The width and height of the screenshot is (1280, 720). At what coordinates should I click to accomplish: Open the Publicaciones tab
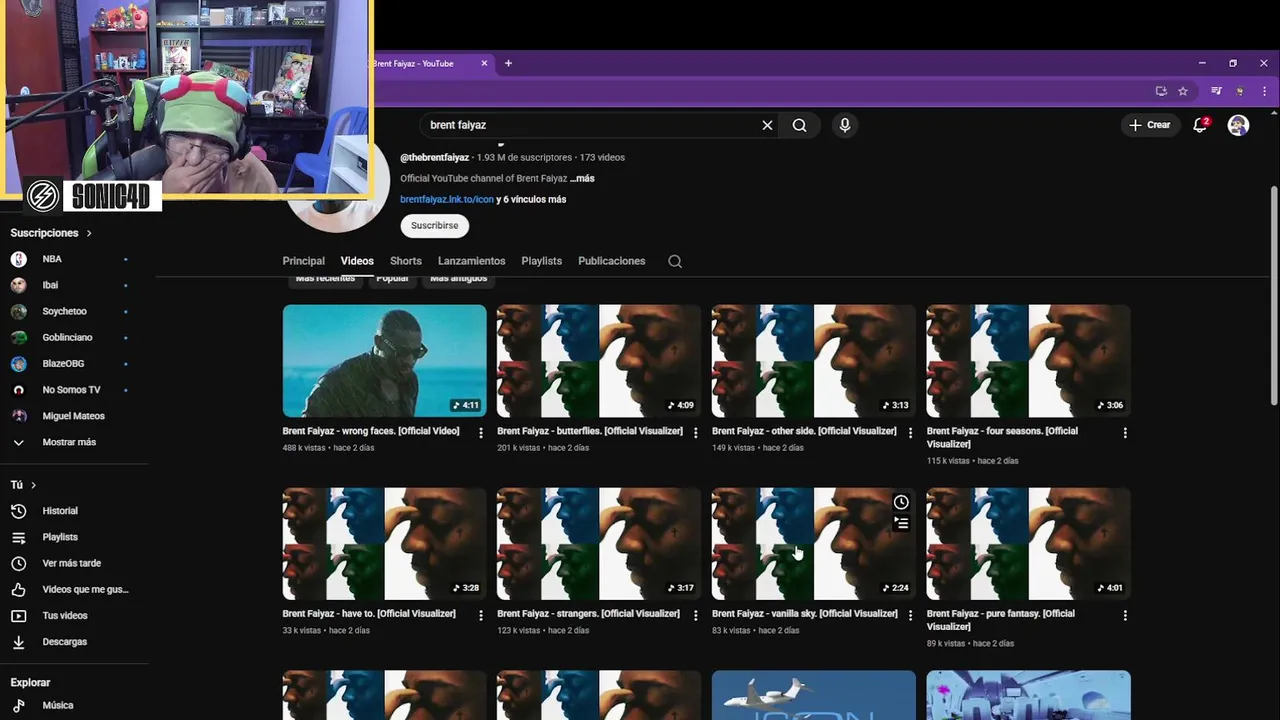(x=611, y=261)
